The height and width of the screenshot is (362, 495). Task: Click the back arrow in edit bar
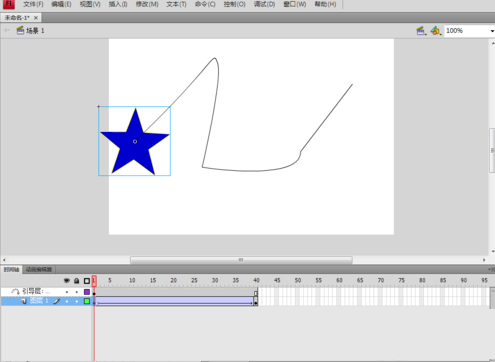click(7, 31)
